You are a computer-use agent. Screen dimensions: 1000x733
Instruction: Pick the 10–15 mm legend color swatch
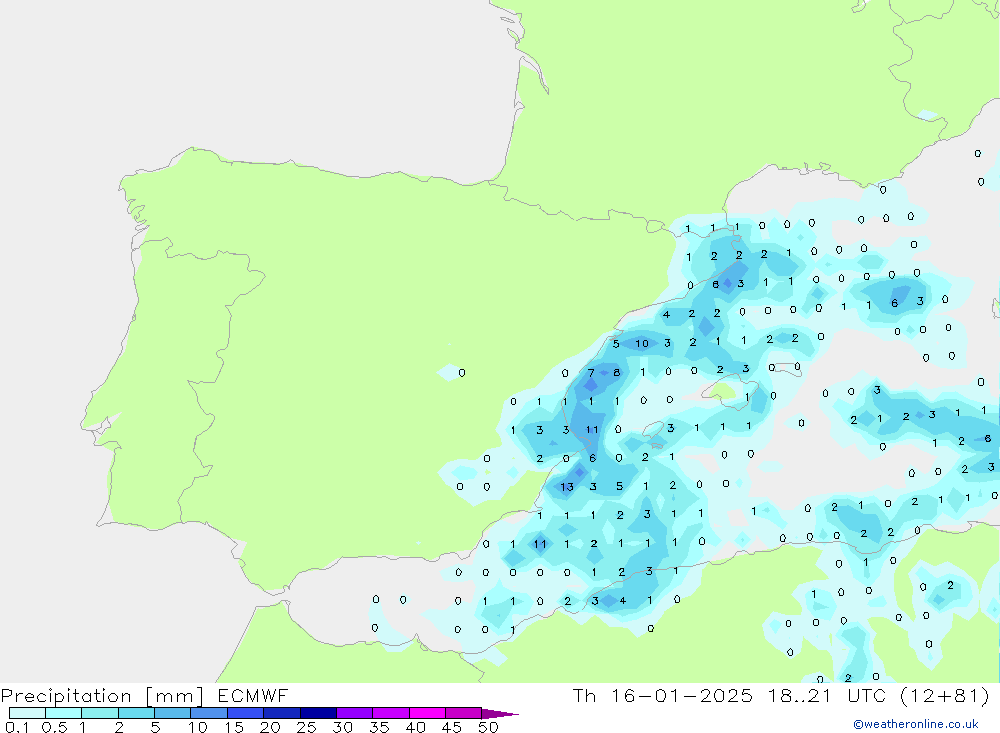pos(209,713)
